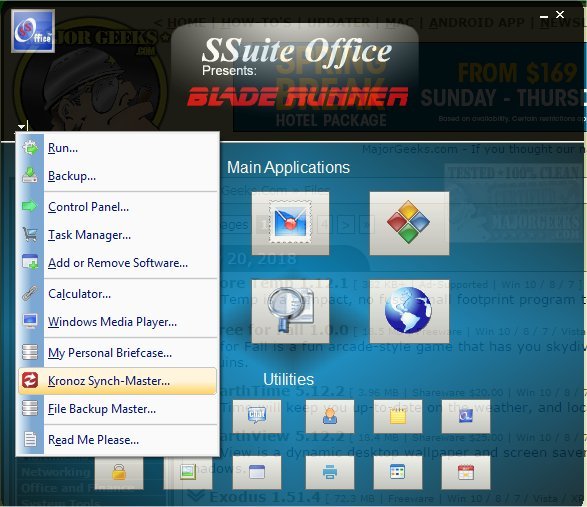Click monitor icon beside Windows Media Player
This screenshot has height=507, width=587.
30,321
